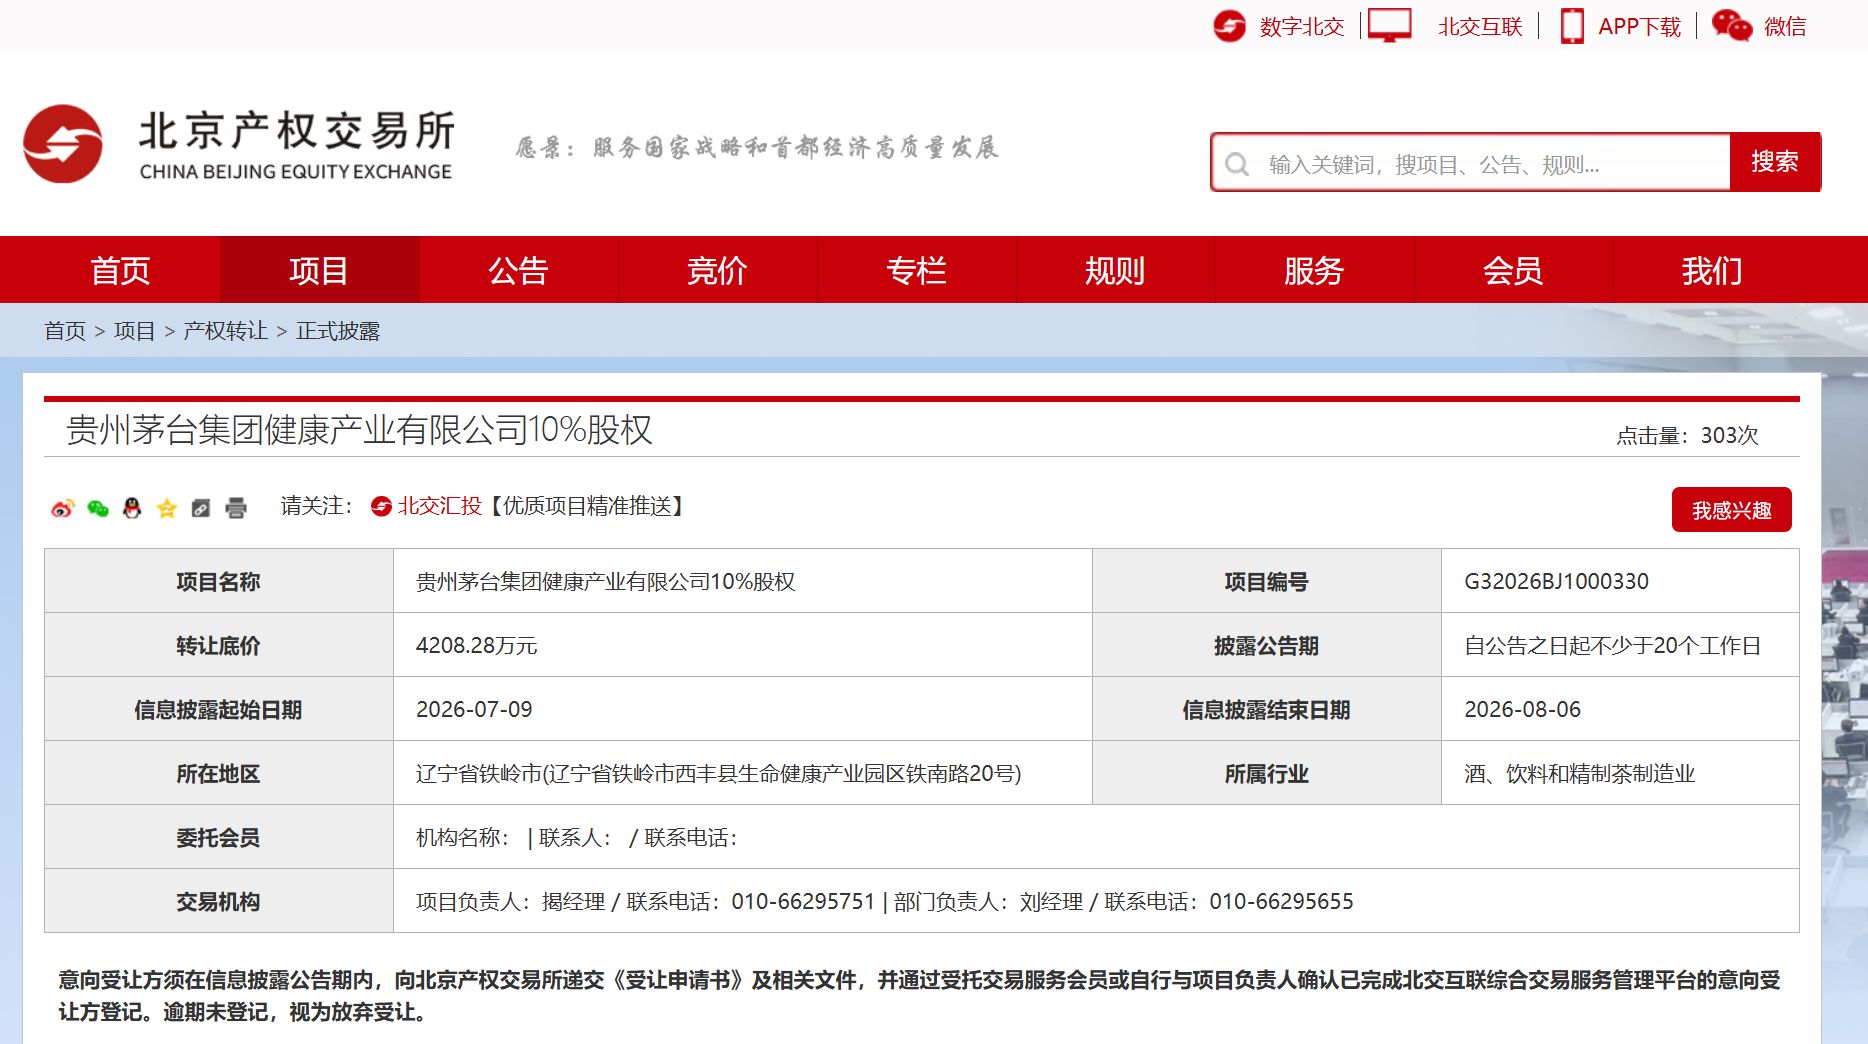Image resolution: width=1868 pixels, height=1044 pixels.
Task: Open the 微信 link in top bar
Action: tap(1785, 27)
